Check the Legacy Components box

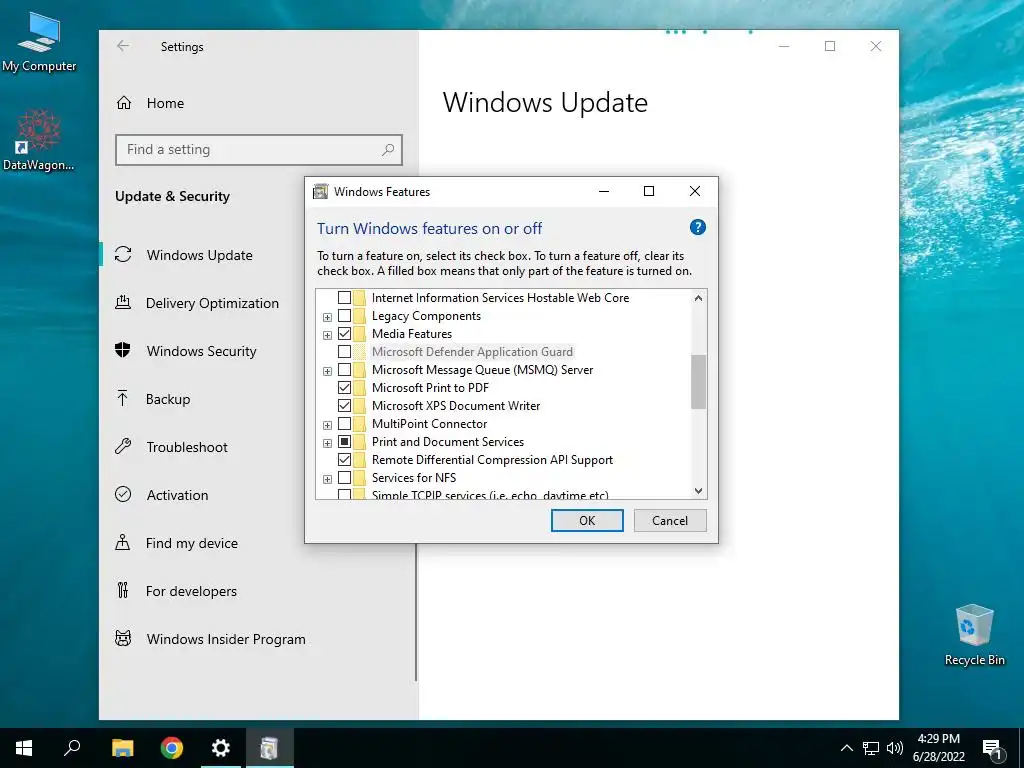344,316
